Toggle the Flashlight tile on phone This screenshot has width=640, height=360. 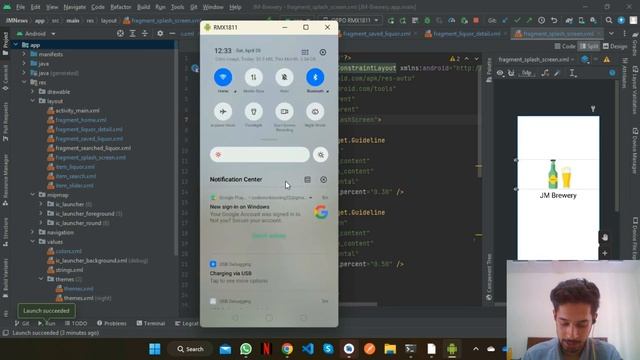click(253, 111)
